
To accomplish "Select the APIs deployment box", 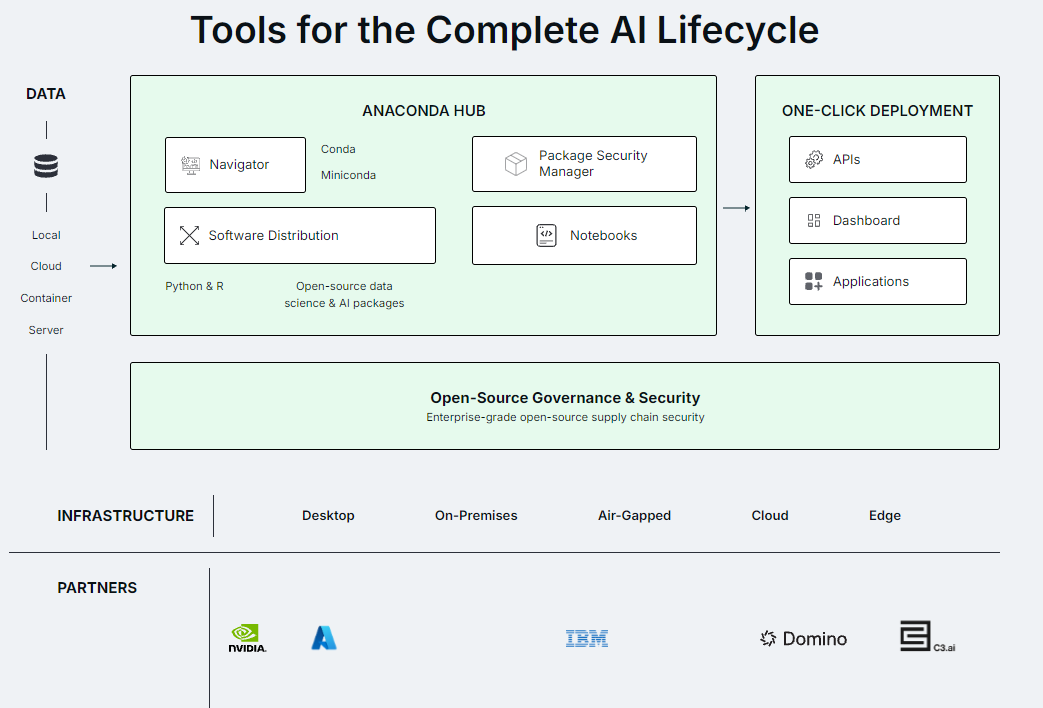I will point(878,160).
